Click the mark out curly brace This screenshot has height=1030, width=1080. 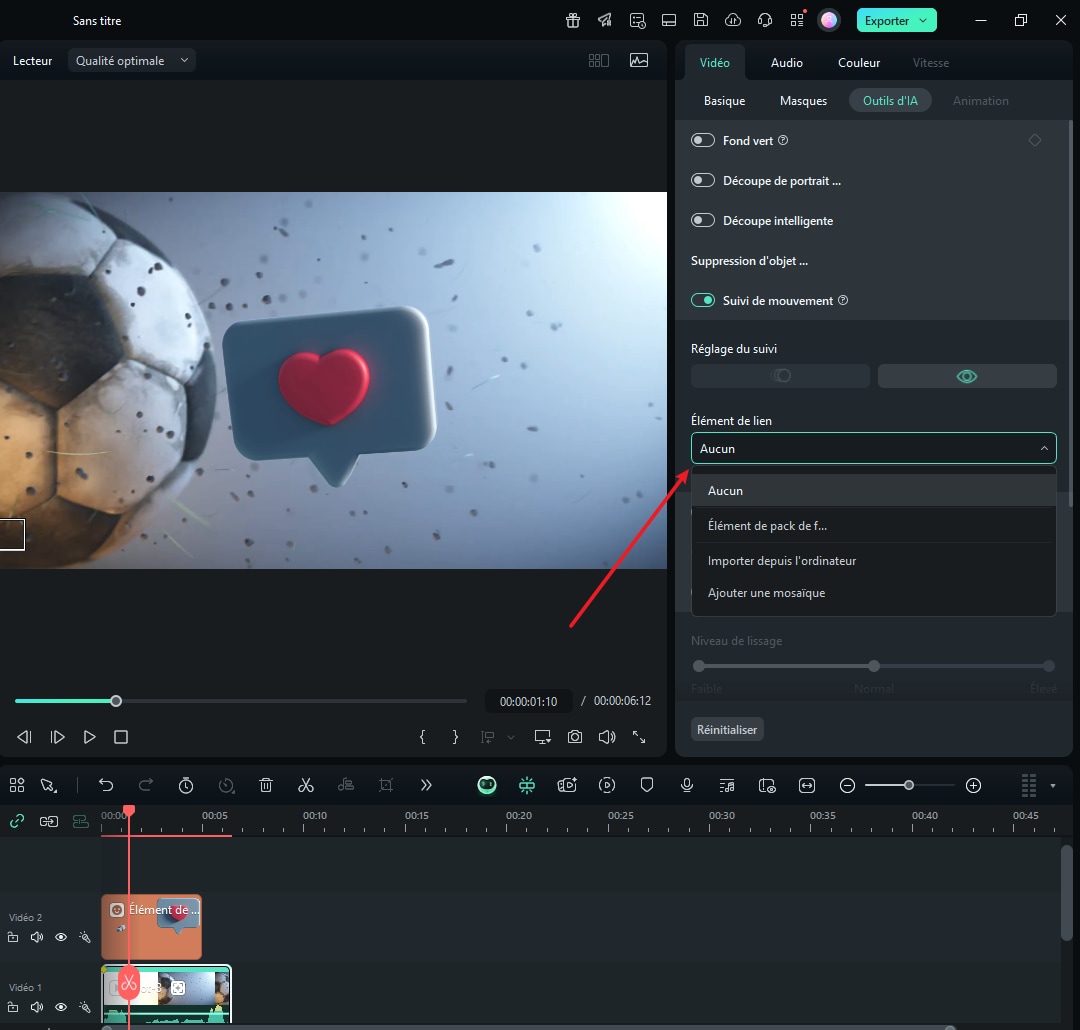pyautogui.click(x=455, y=737)
